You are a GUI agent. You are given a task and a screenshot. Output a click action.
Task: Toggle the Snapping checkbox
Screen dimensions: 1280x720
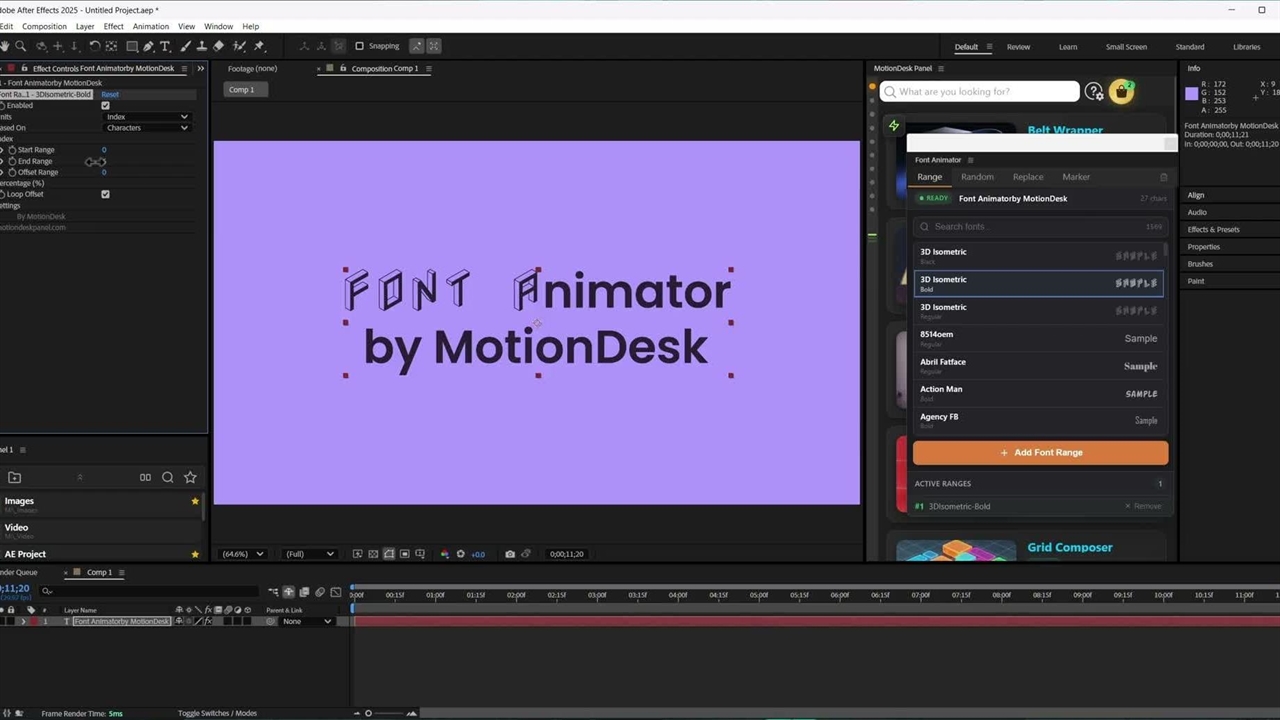pyautogui.click(x=360, y=46)
